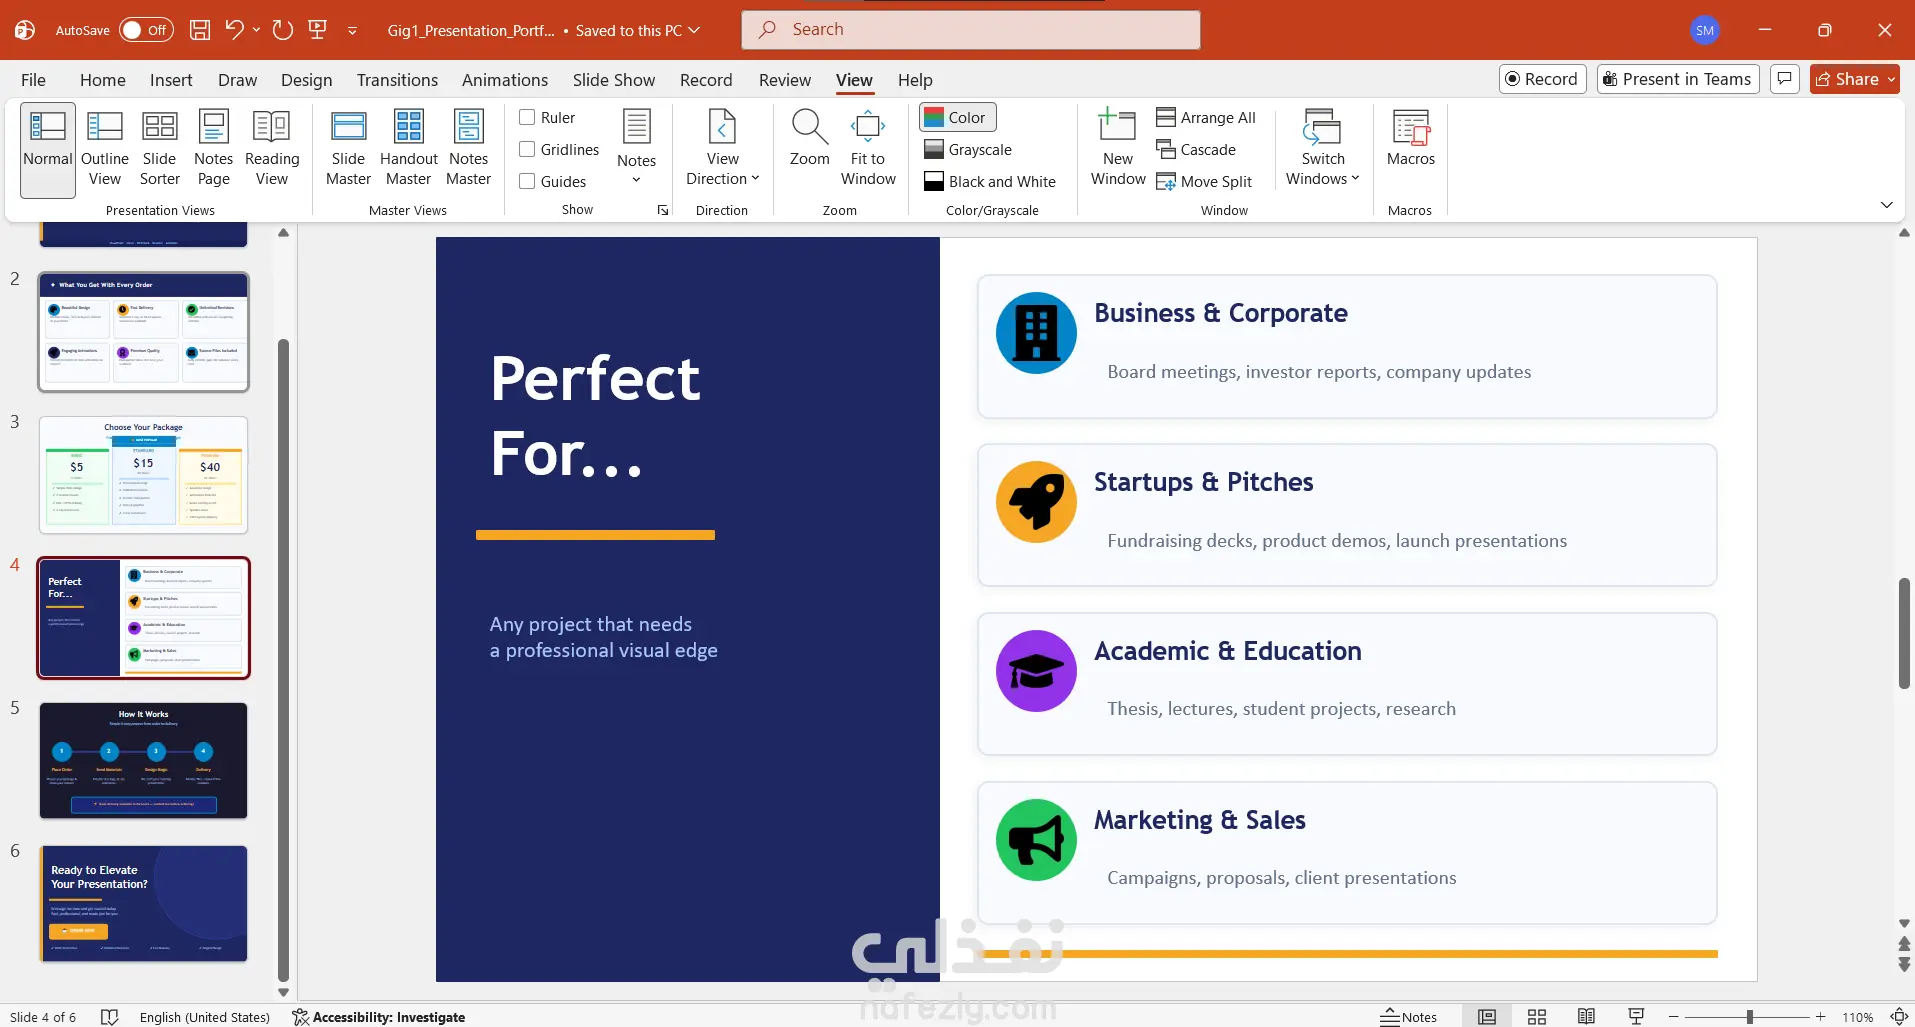
Task: Switch to Slide Sorter from the status bar
Action: click(x=1537, y=1017)
